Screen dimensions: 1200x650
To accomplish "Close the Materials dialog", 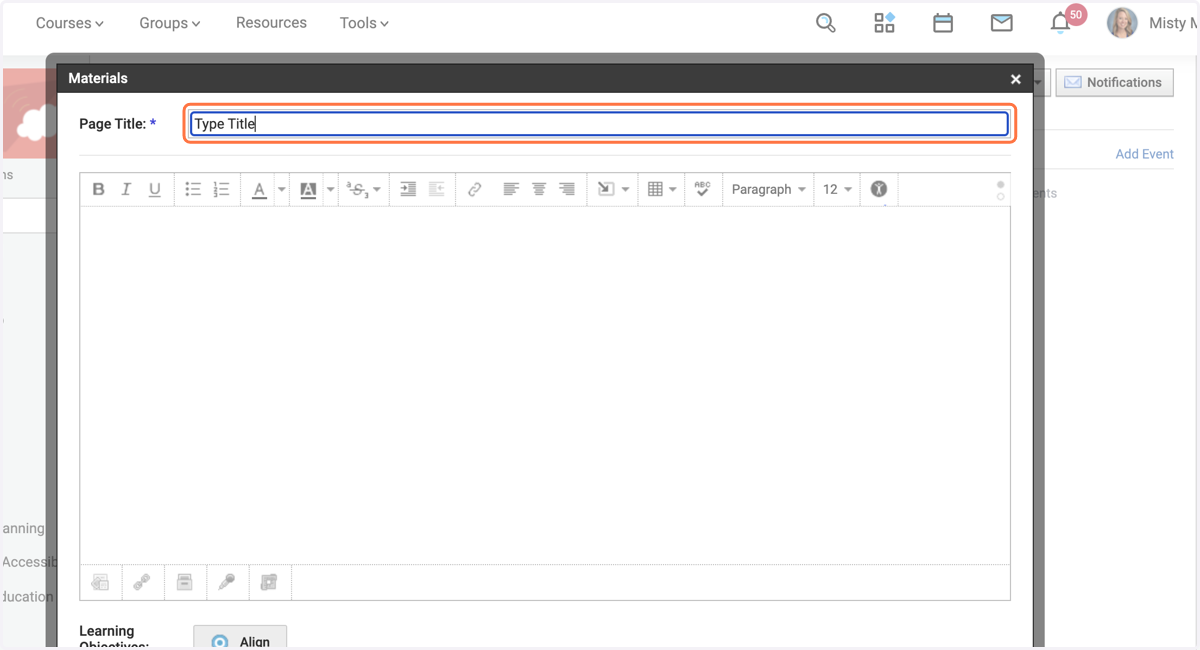I will [x=1016, y=79].
